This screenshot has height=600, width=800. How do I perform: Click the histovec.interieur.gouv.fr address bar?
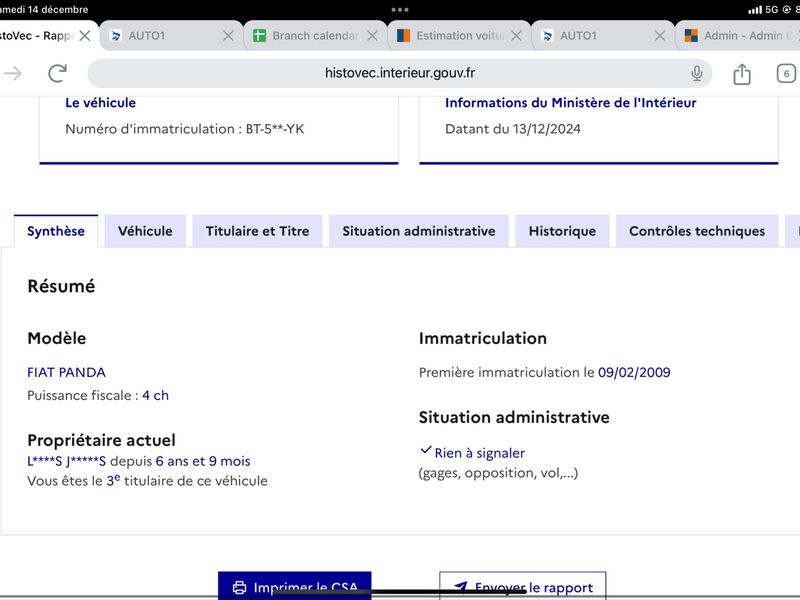[399, 73]
